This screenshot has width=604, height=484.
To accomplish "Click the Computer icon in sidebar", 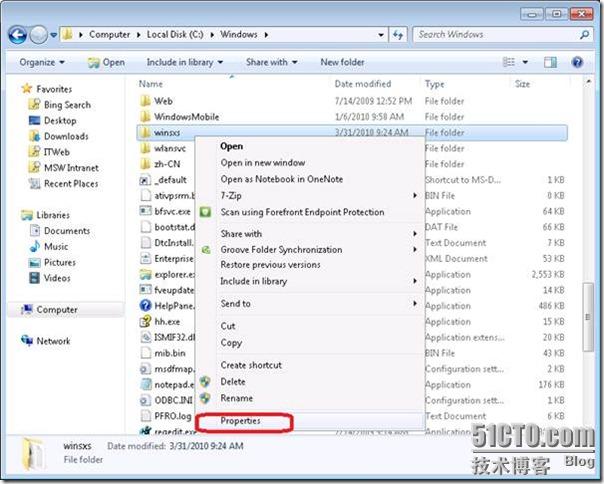I will click(27, 309).
